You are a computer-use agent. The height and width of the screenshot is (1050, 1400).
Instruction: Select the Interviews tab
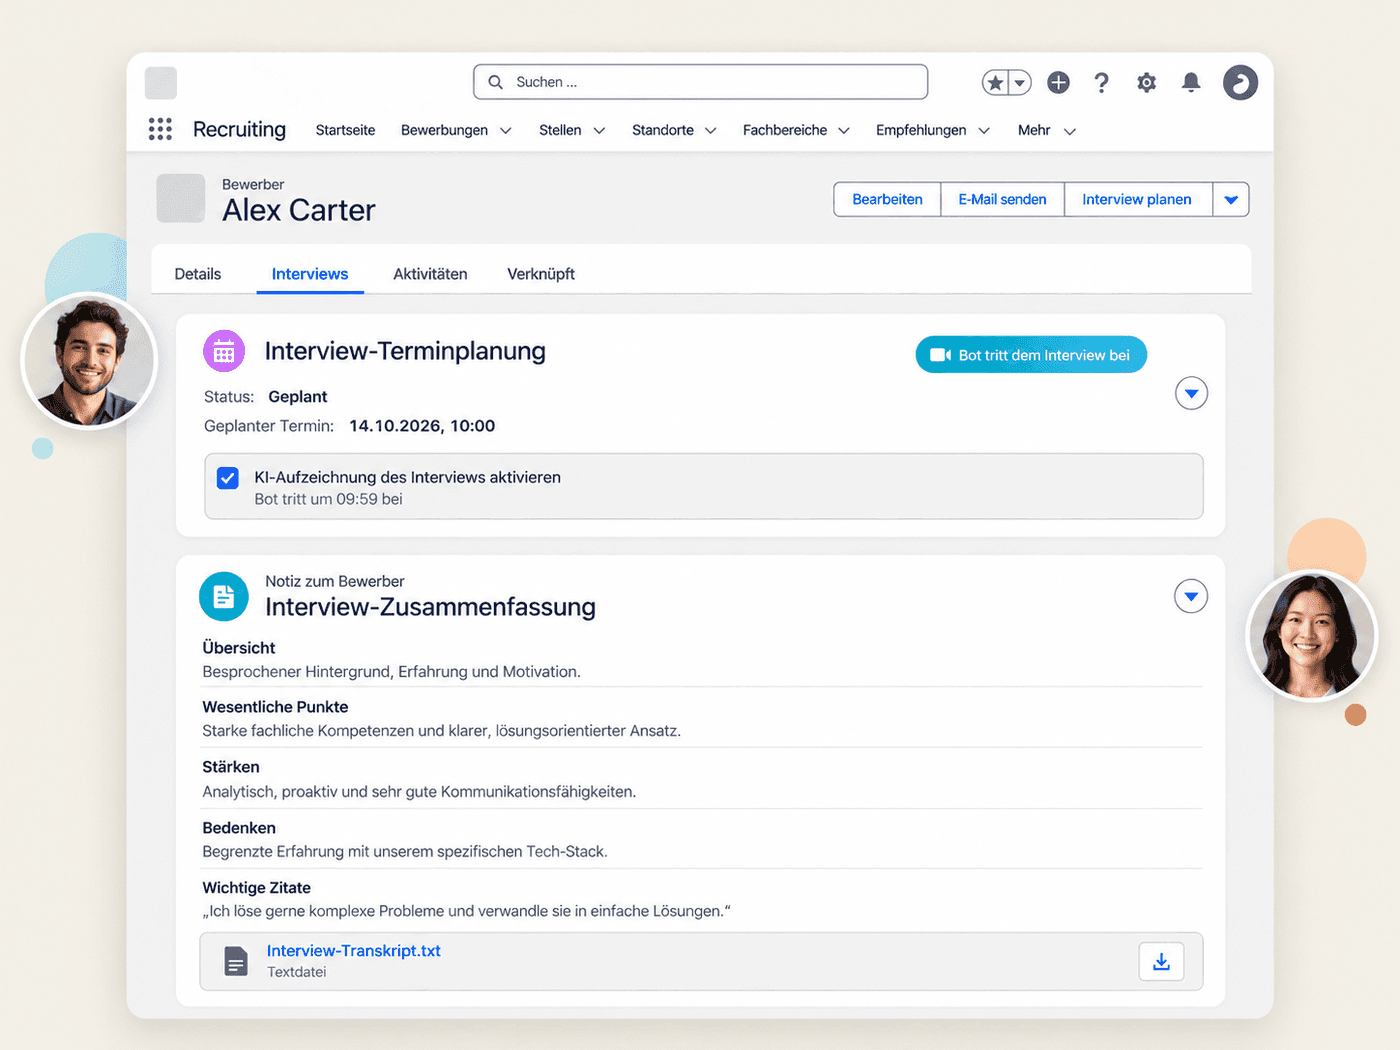click(x=310, y=274)
